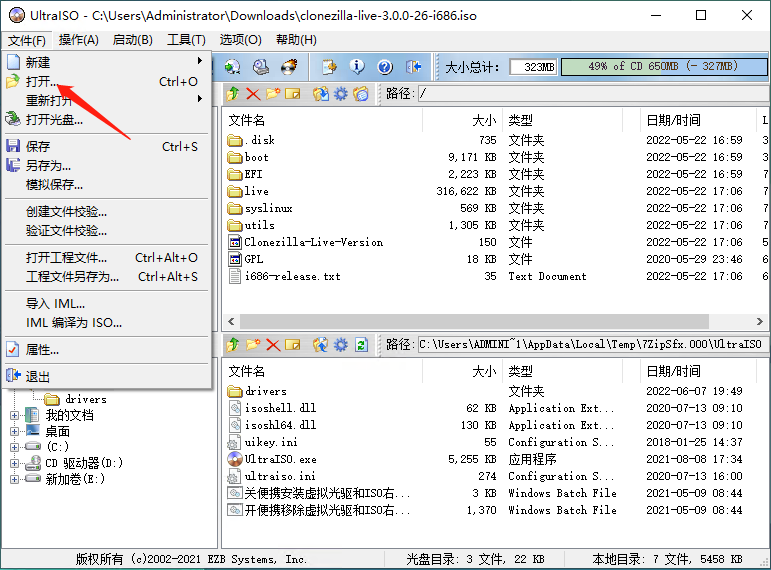Click the 323MB total size field
The width and height of the screenshot is (771, 570).
[x=533, y=66]
